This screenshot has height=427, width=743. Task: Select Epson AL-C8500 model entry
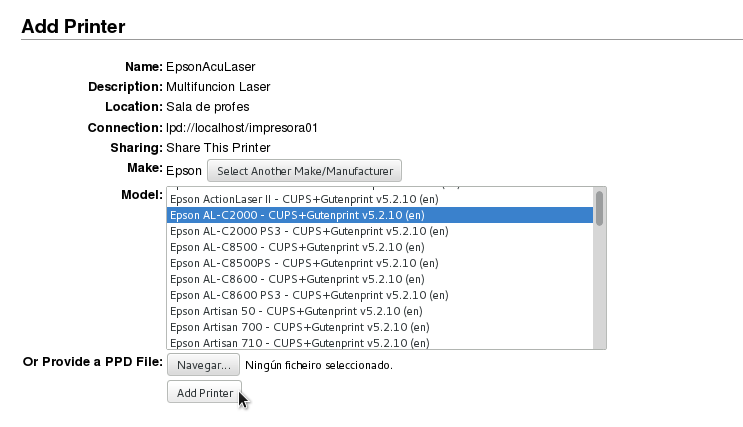click(x=380, y=247)
